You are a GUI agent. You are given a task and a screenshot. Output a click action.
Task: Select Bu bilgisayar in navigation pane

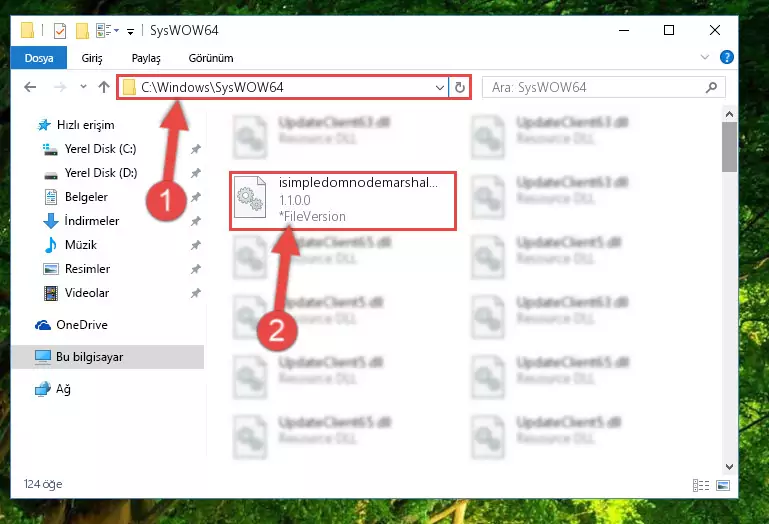[107, 357]
